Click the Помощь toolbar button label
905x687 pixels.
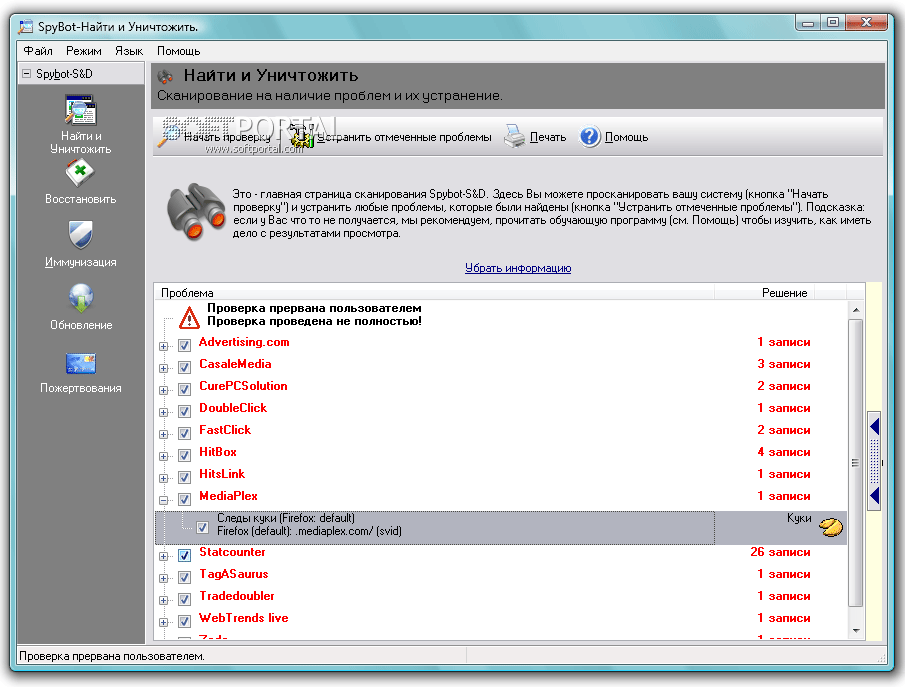click(x=626, y=137)
